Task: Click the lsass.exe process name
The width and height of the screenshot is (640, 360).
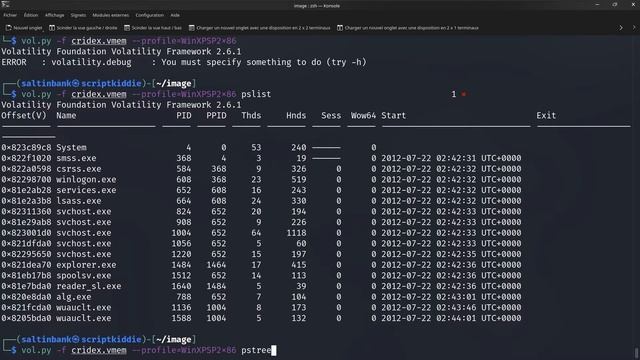Action: pos(79,200)
